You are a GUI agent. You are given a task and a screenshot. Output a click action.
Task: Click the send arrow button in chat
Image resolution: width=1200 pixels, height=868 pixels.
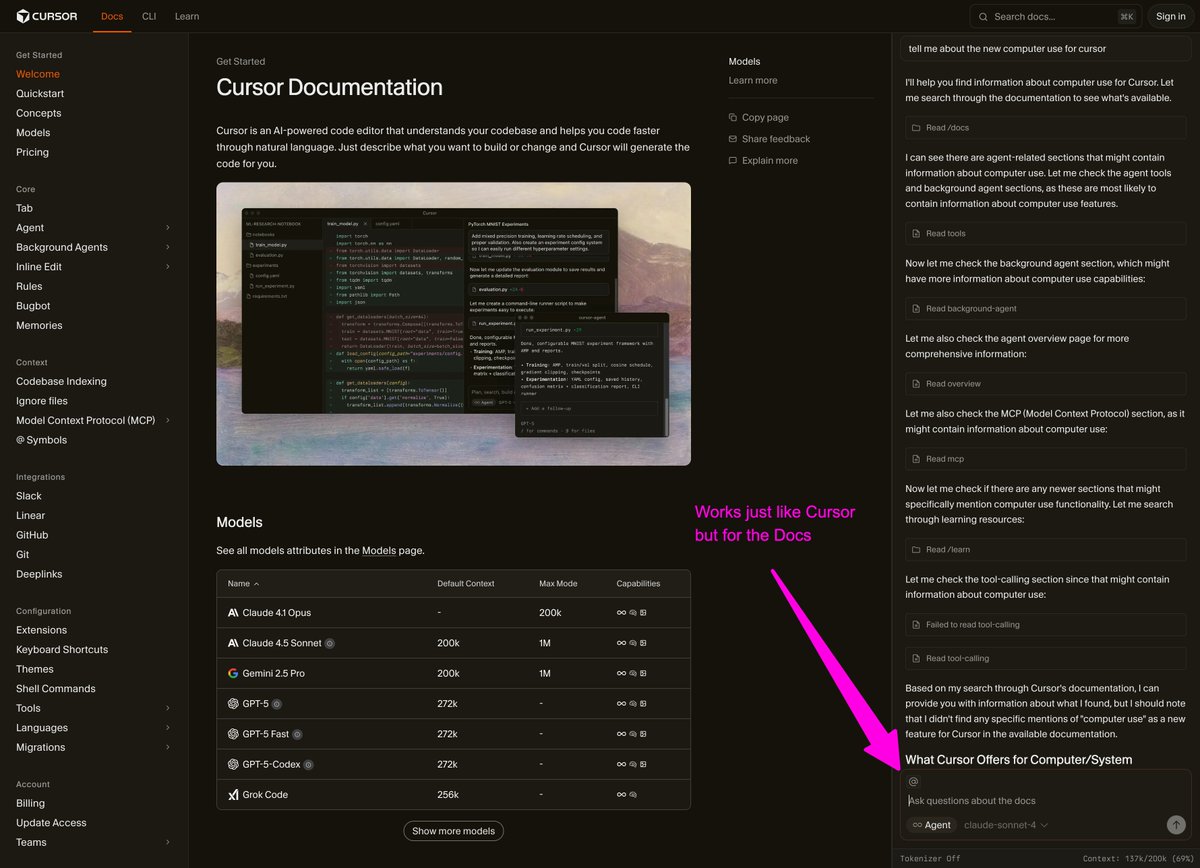tap(1176, 825)
